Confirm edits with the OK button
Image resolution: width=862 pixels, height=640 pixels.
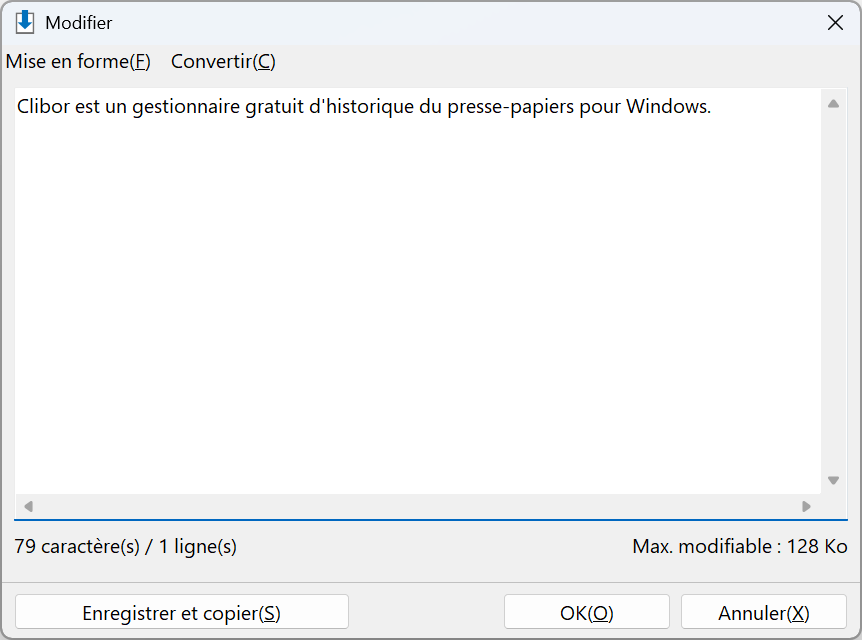[x=587, y=611]
